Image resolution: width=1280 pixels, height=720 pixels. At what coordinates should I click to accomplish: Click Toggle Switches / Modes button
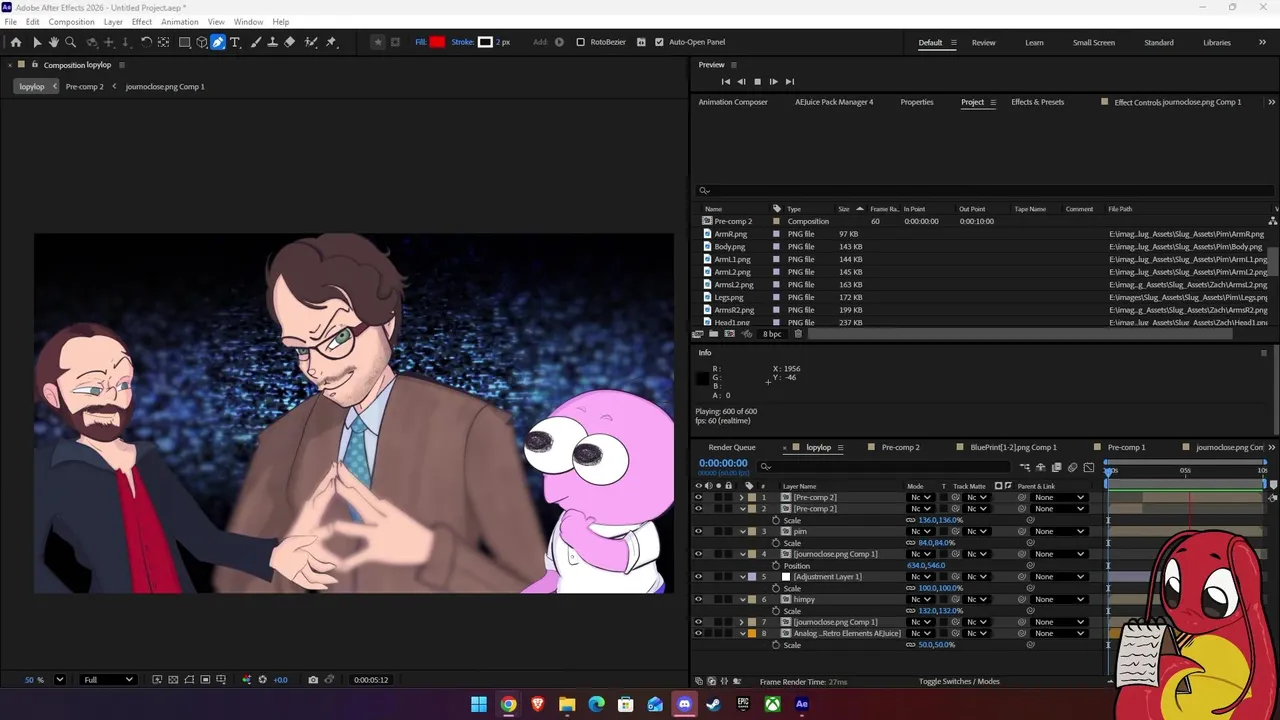(x=959, y=681)
